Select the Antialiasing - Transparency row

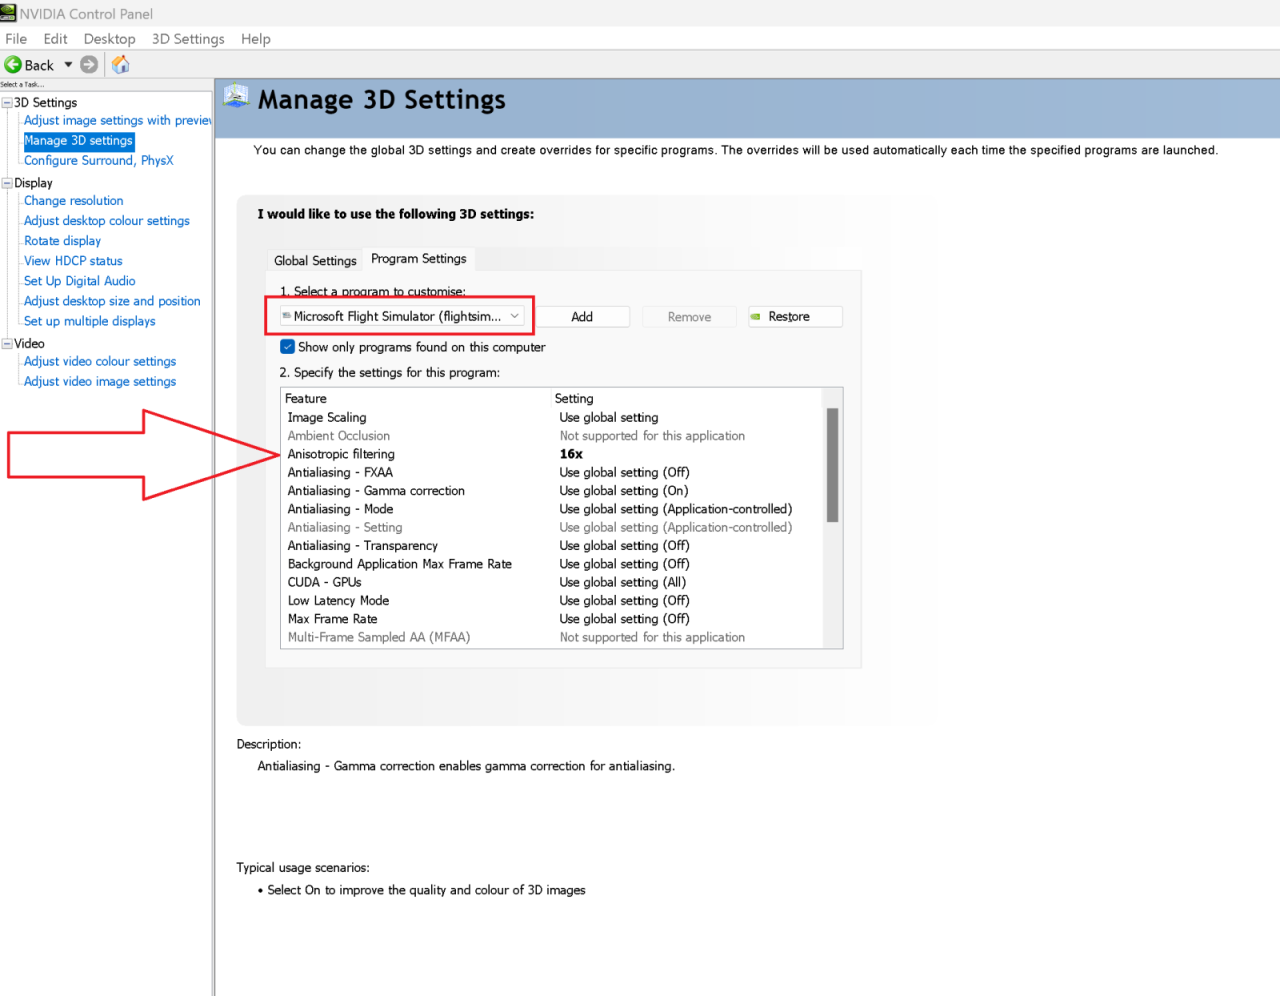(552, 546)
